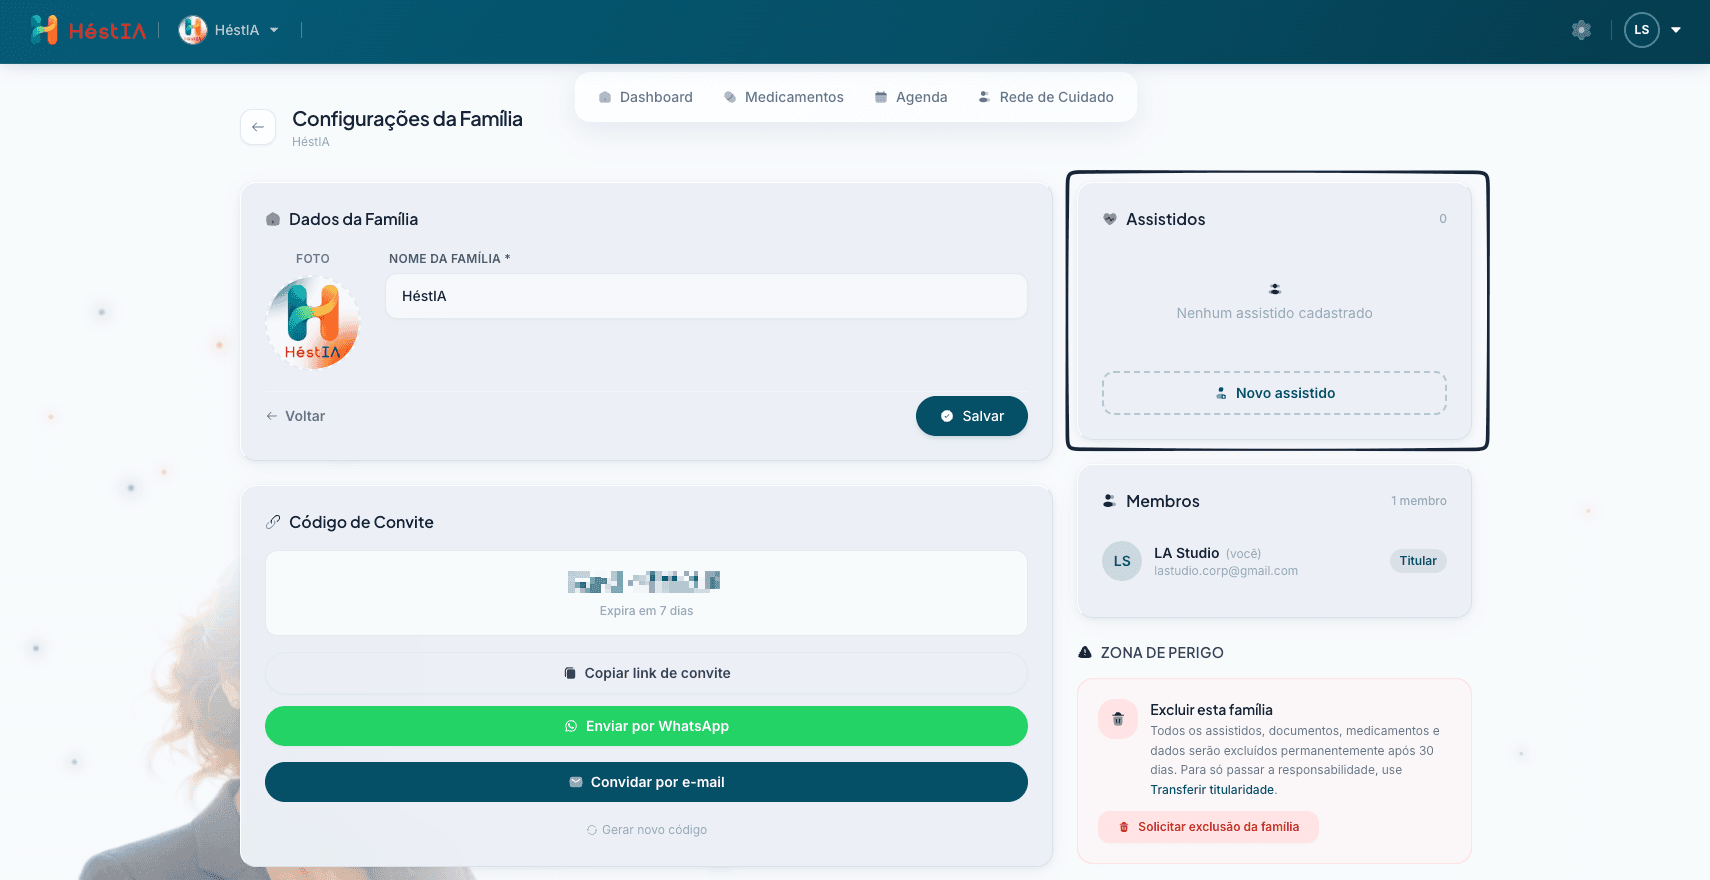Screen dimensions: 1710x880
Task: Generate a new invite code
Action: point(647,830)
